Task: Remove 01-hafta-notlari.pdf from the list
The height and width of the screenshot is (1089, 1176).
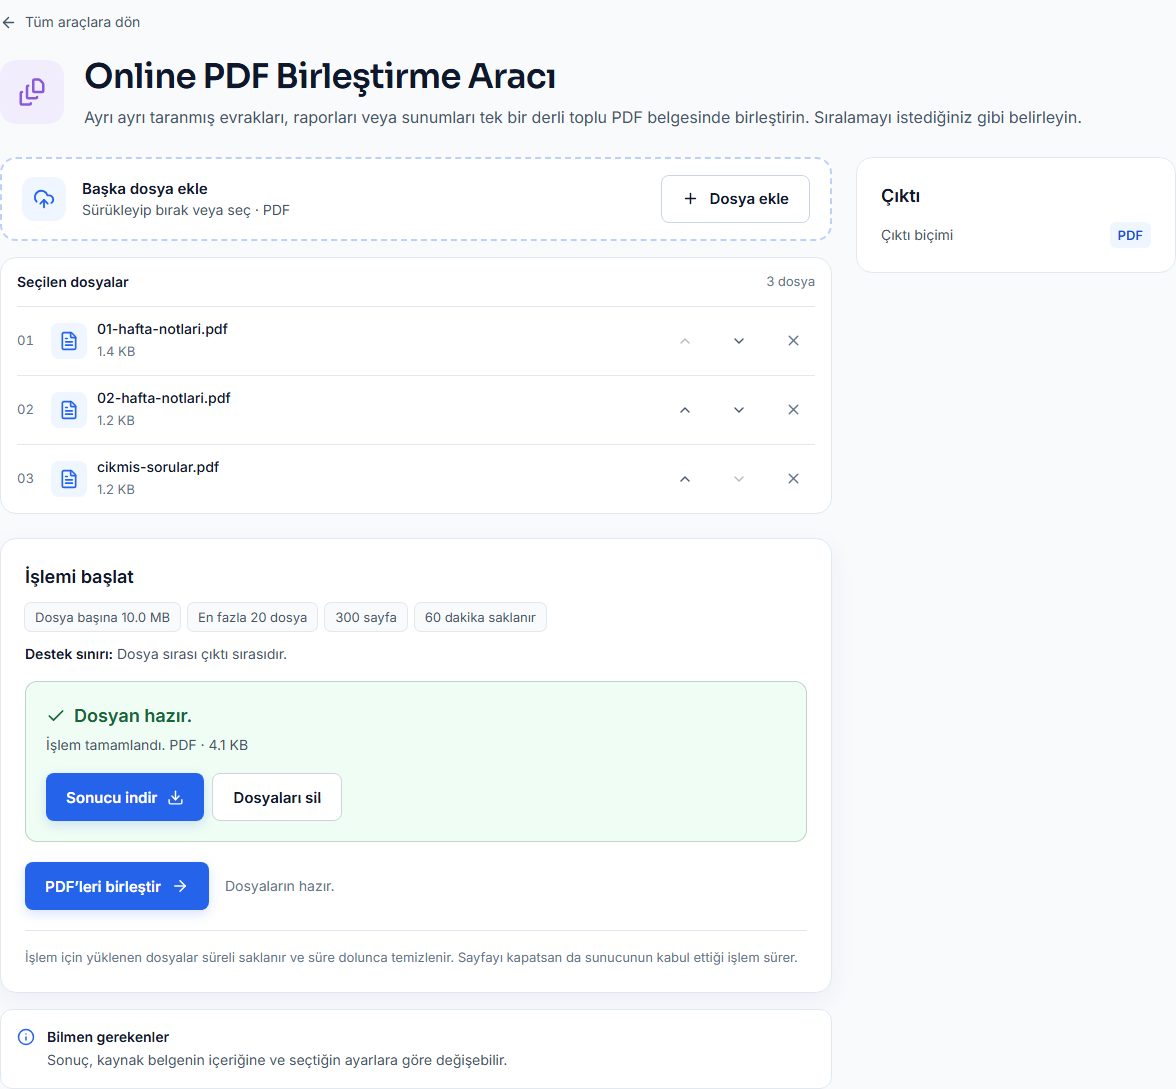Action: pos(794,340)
